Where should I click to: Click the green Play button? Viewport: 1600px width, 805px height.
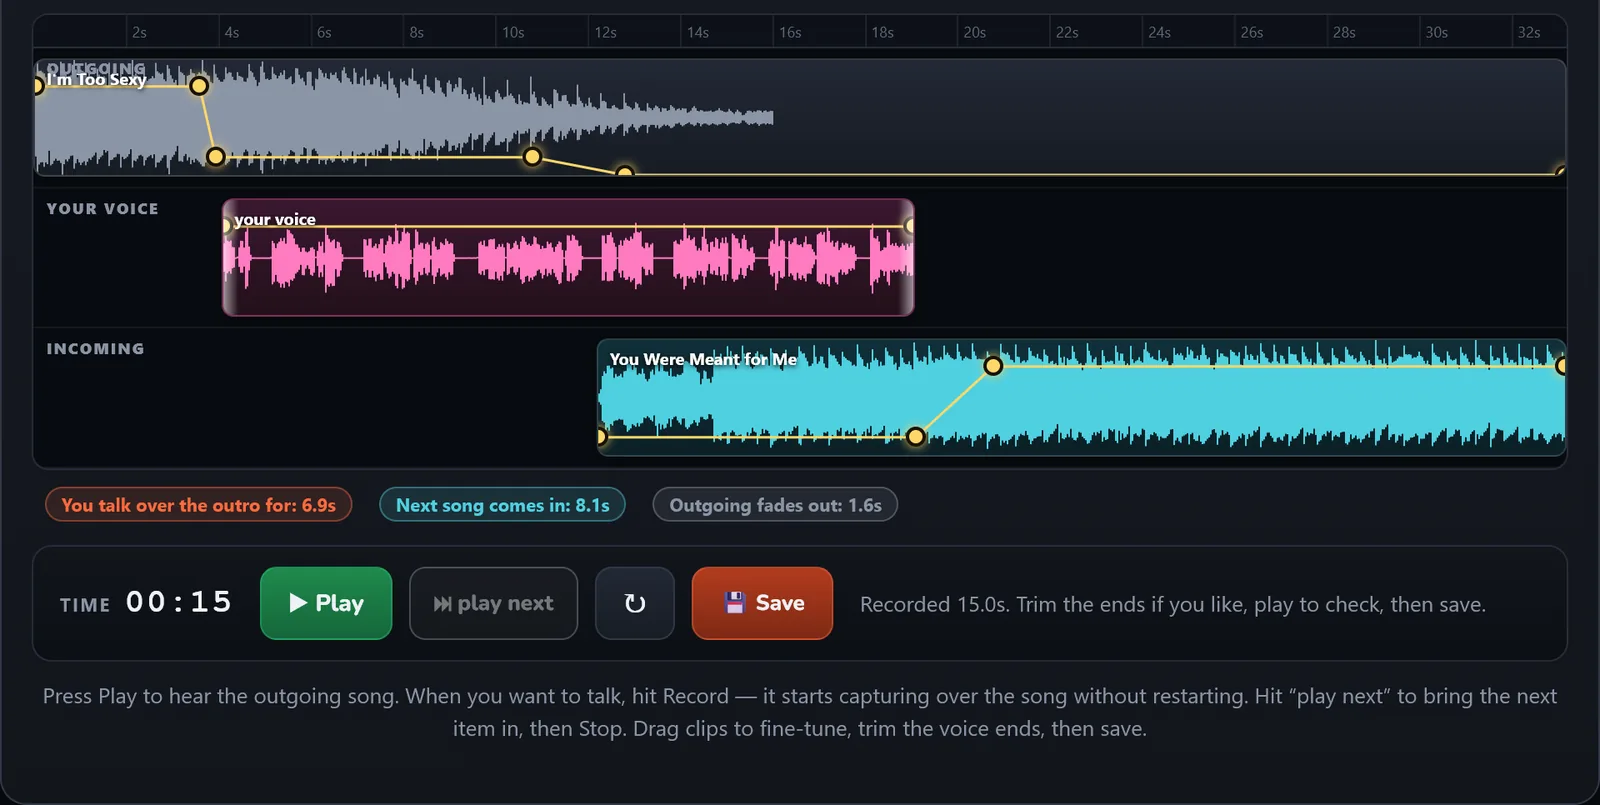click(x=326, y=603)
